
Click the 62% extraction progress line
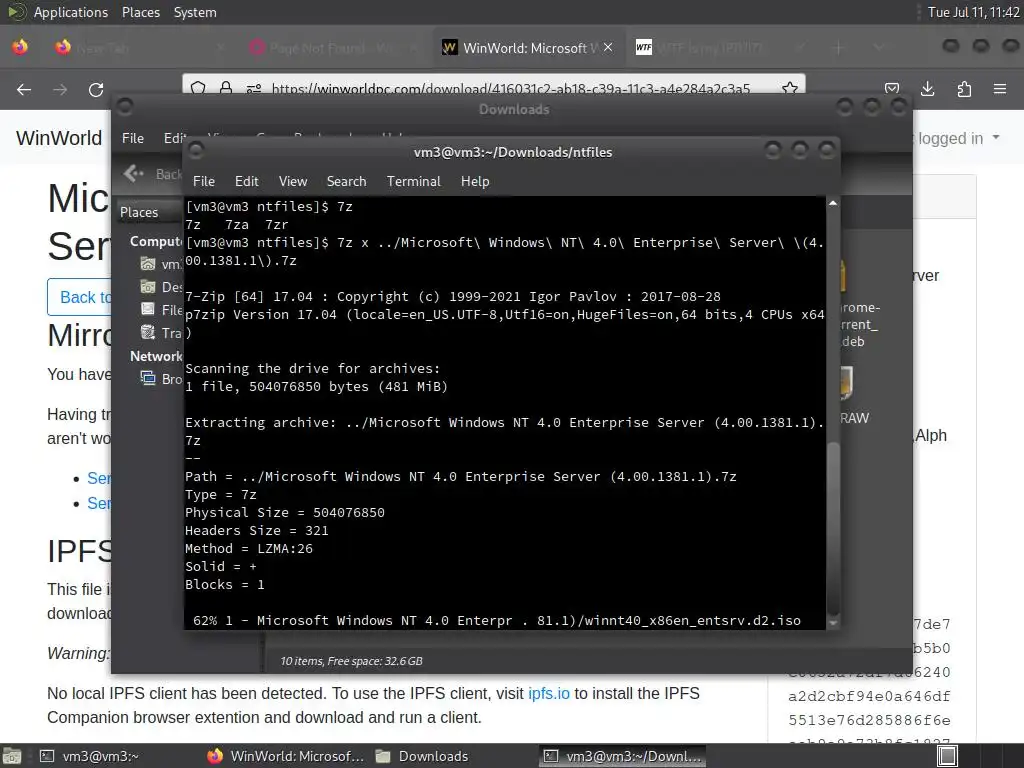point(496,620)
